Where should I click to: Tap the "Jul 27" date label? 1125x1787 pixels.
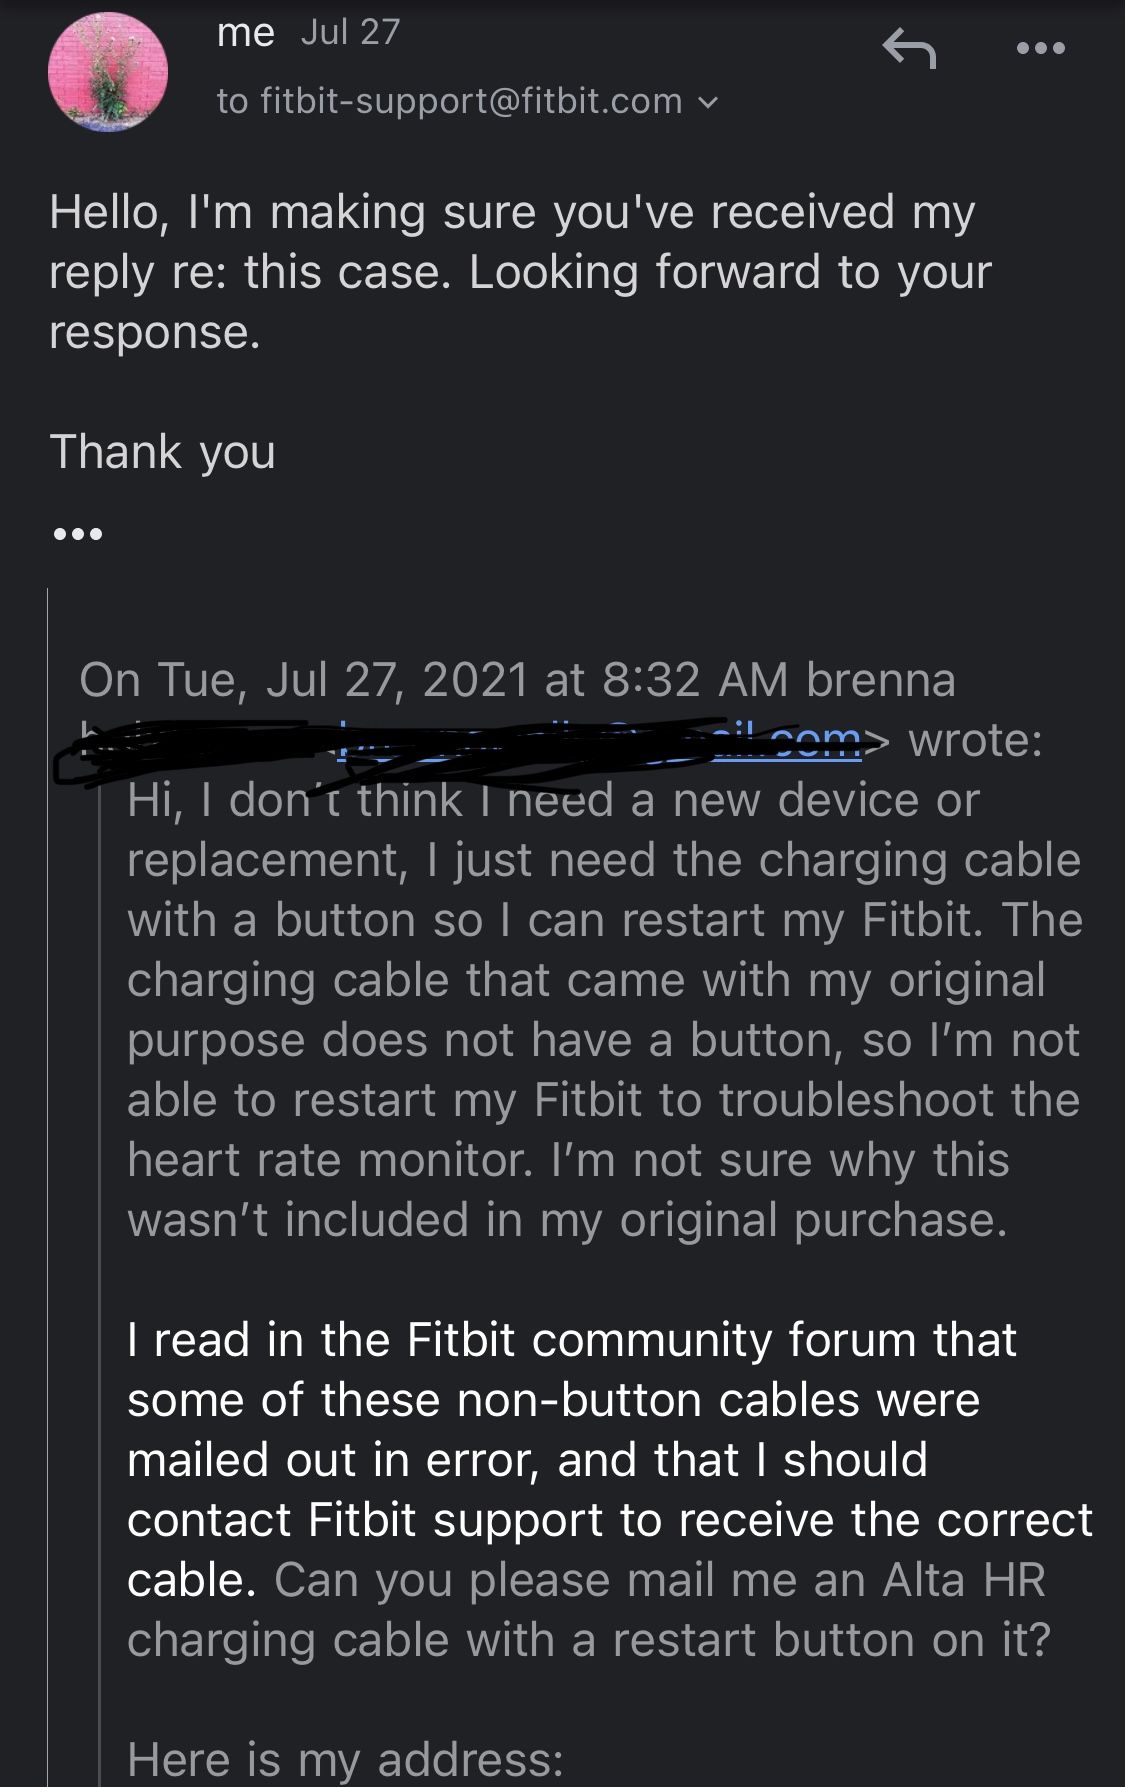[x=350, y=33]
